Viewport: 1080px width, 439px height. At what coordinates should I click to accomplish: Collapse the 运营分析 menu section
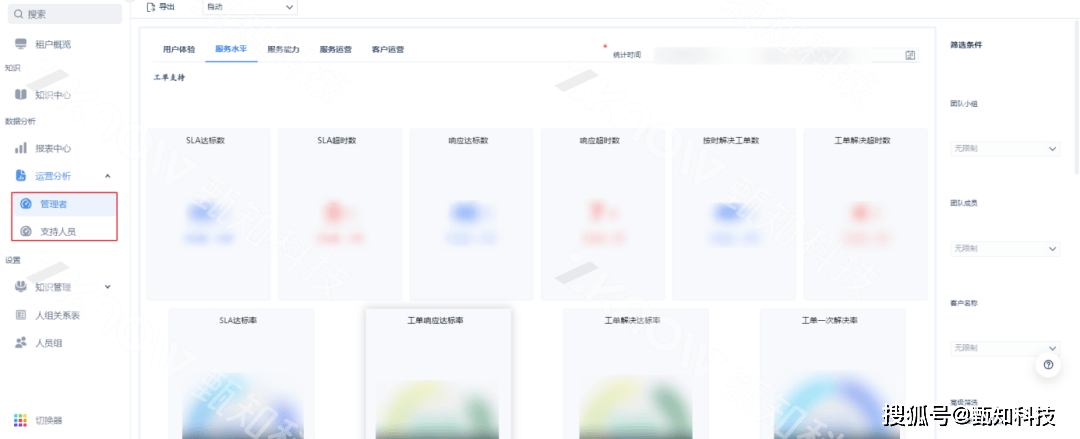click(108, 176)
